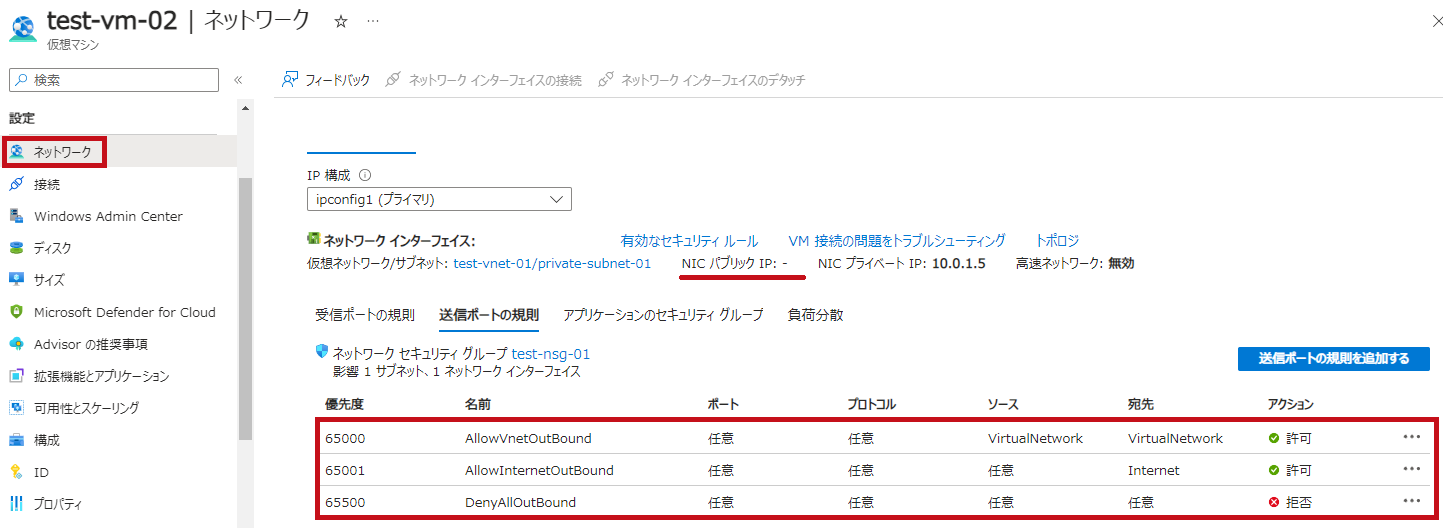Click inside the 検索 search box
This screenshot has width=1443, height=528.
click(x=114, y=80)
